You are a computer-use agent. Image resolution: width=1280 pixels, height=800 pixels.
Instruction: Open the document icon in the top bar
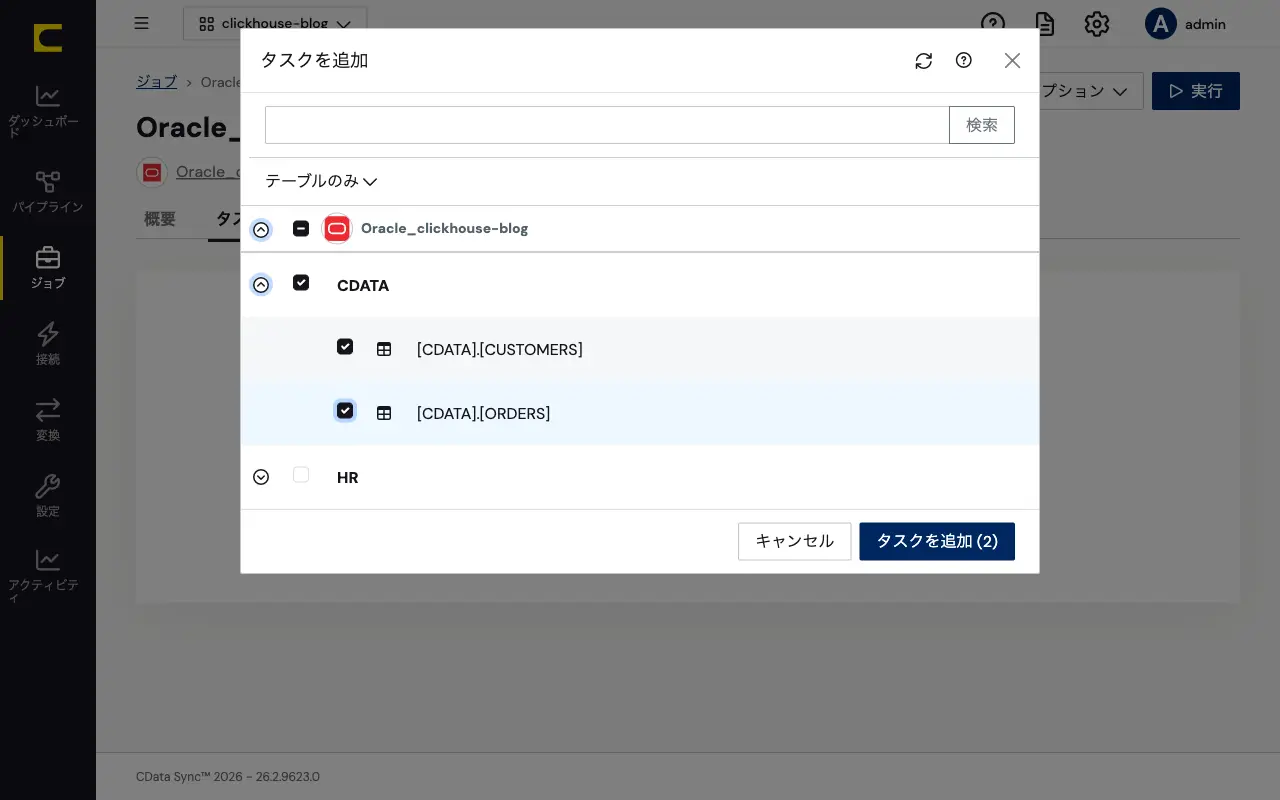(x=1045, y=24)
